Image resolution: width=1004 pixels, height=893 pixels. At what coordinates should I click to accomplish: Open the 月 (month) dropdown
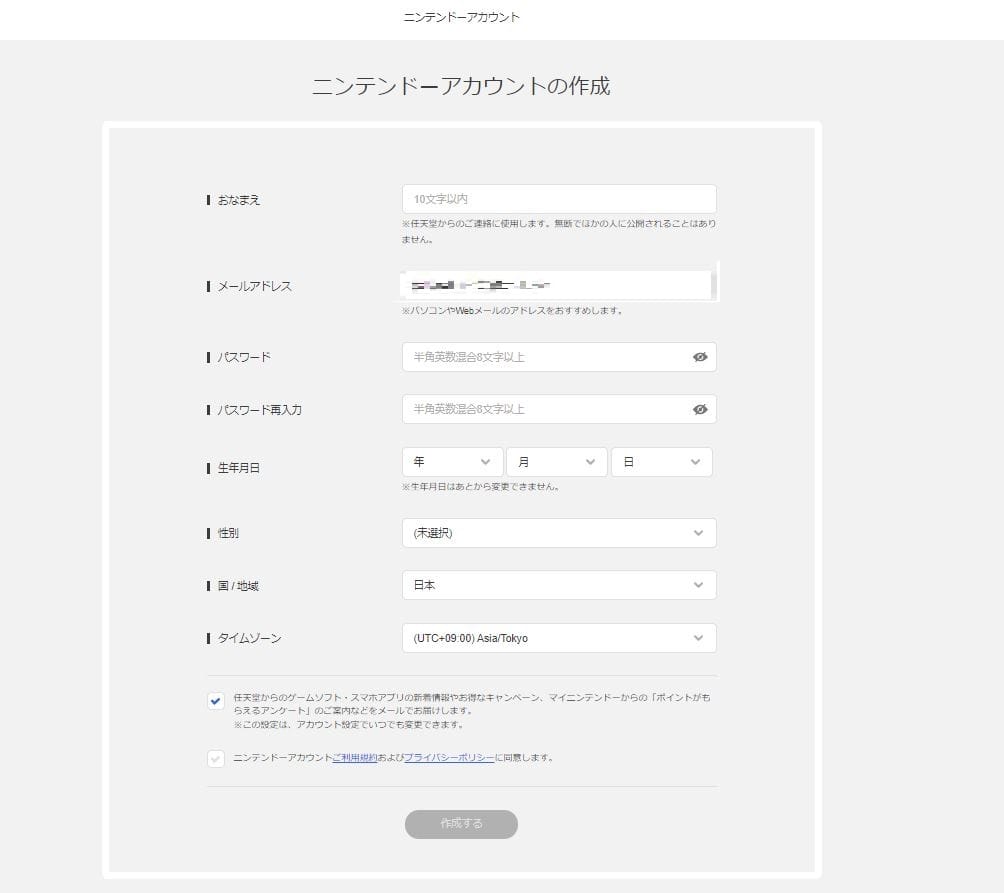pyautogui.click(x=556, y=461)
